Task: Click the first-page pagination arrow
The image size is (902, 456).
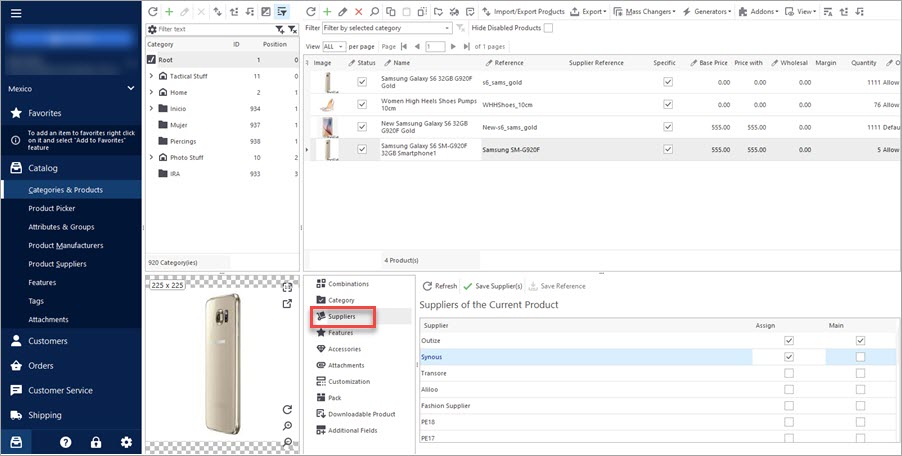Action: coord(404,47)
